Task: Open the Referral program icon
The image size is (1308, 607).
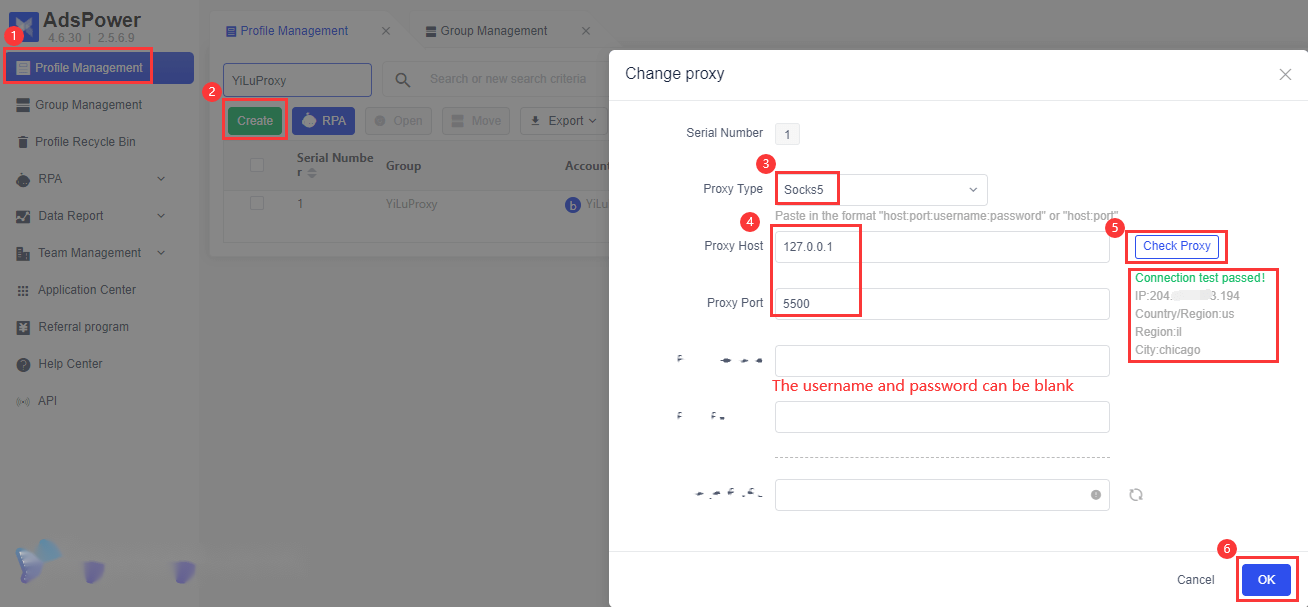Action: pyautogui.click(x=23, y=327)
